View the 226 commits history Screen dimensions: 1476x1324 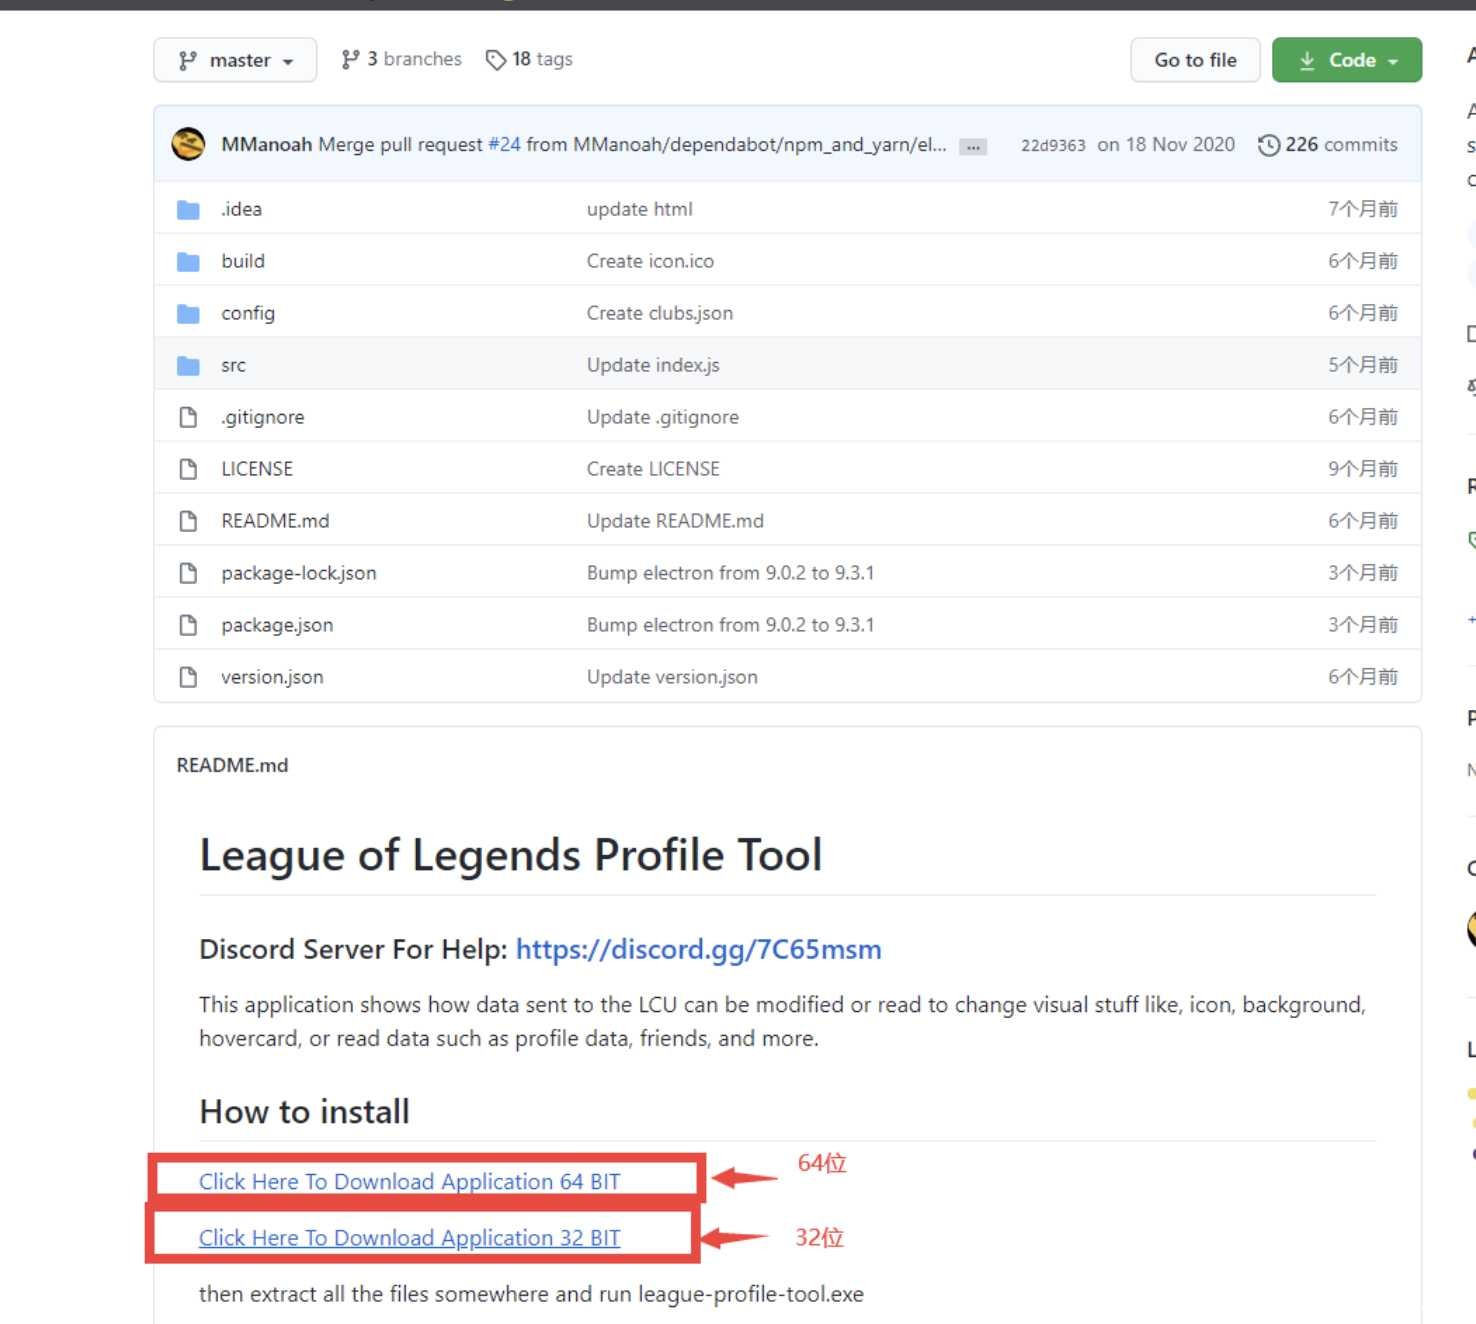(1328, 144)
